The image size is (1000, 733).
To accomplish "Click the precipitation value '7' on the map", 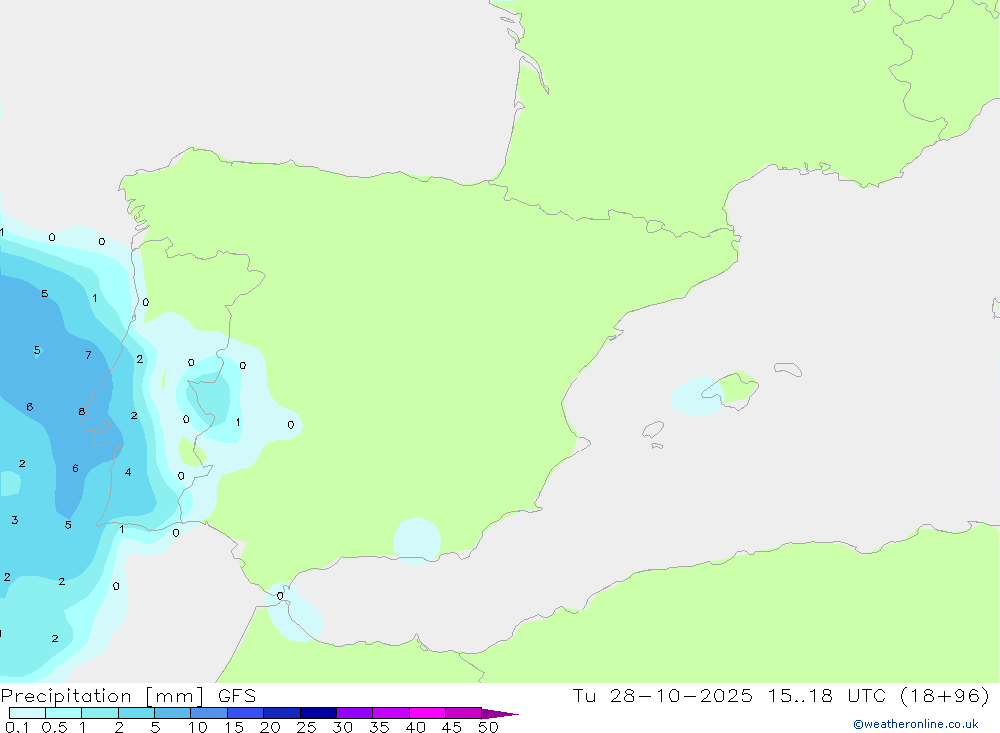I will (x=89, y=355).
